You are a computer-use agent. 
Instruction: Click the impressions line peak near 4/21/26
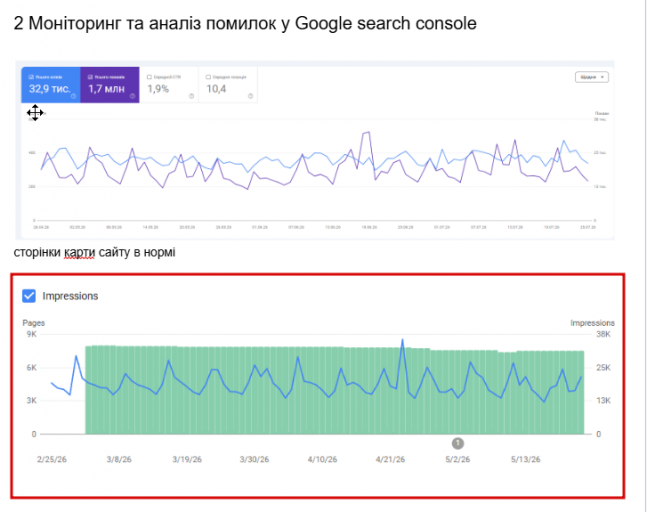tap(402, 340)
